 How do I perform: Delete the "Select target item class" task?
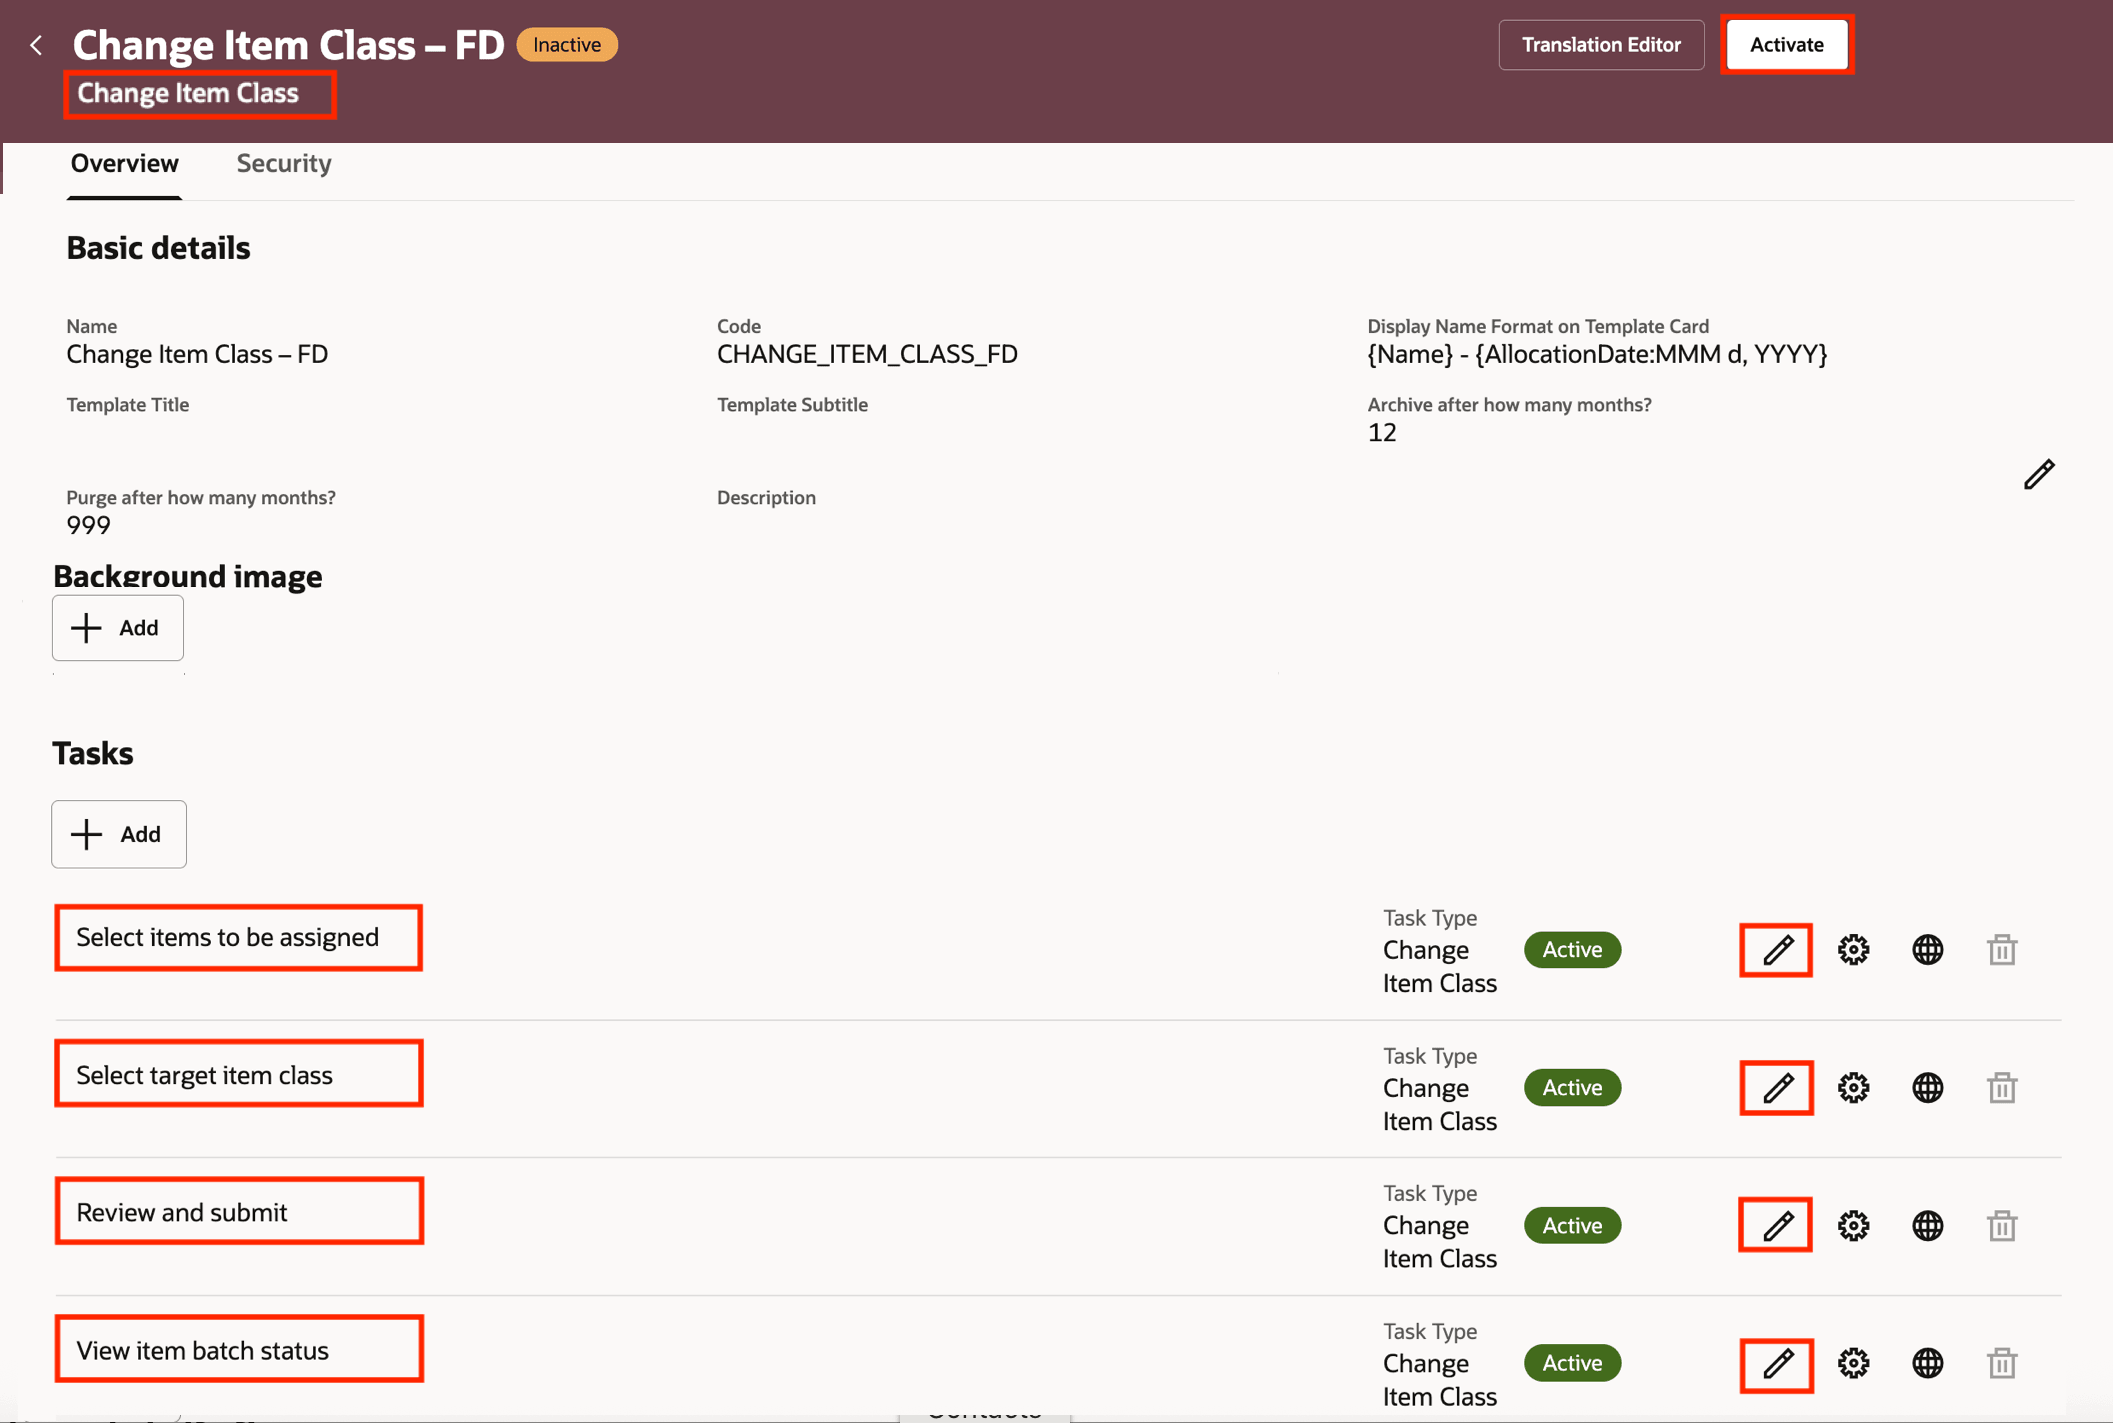[2001, 1087]
